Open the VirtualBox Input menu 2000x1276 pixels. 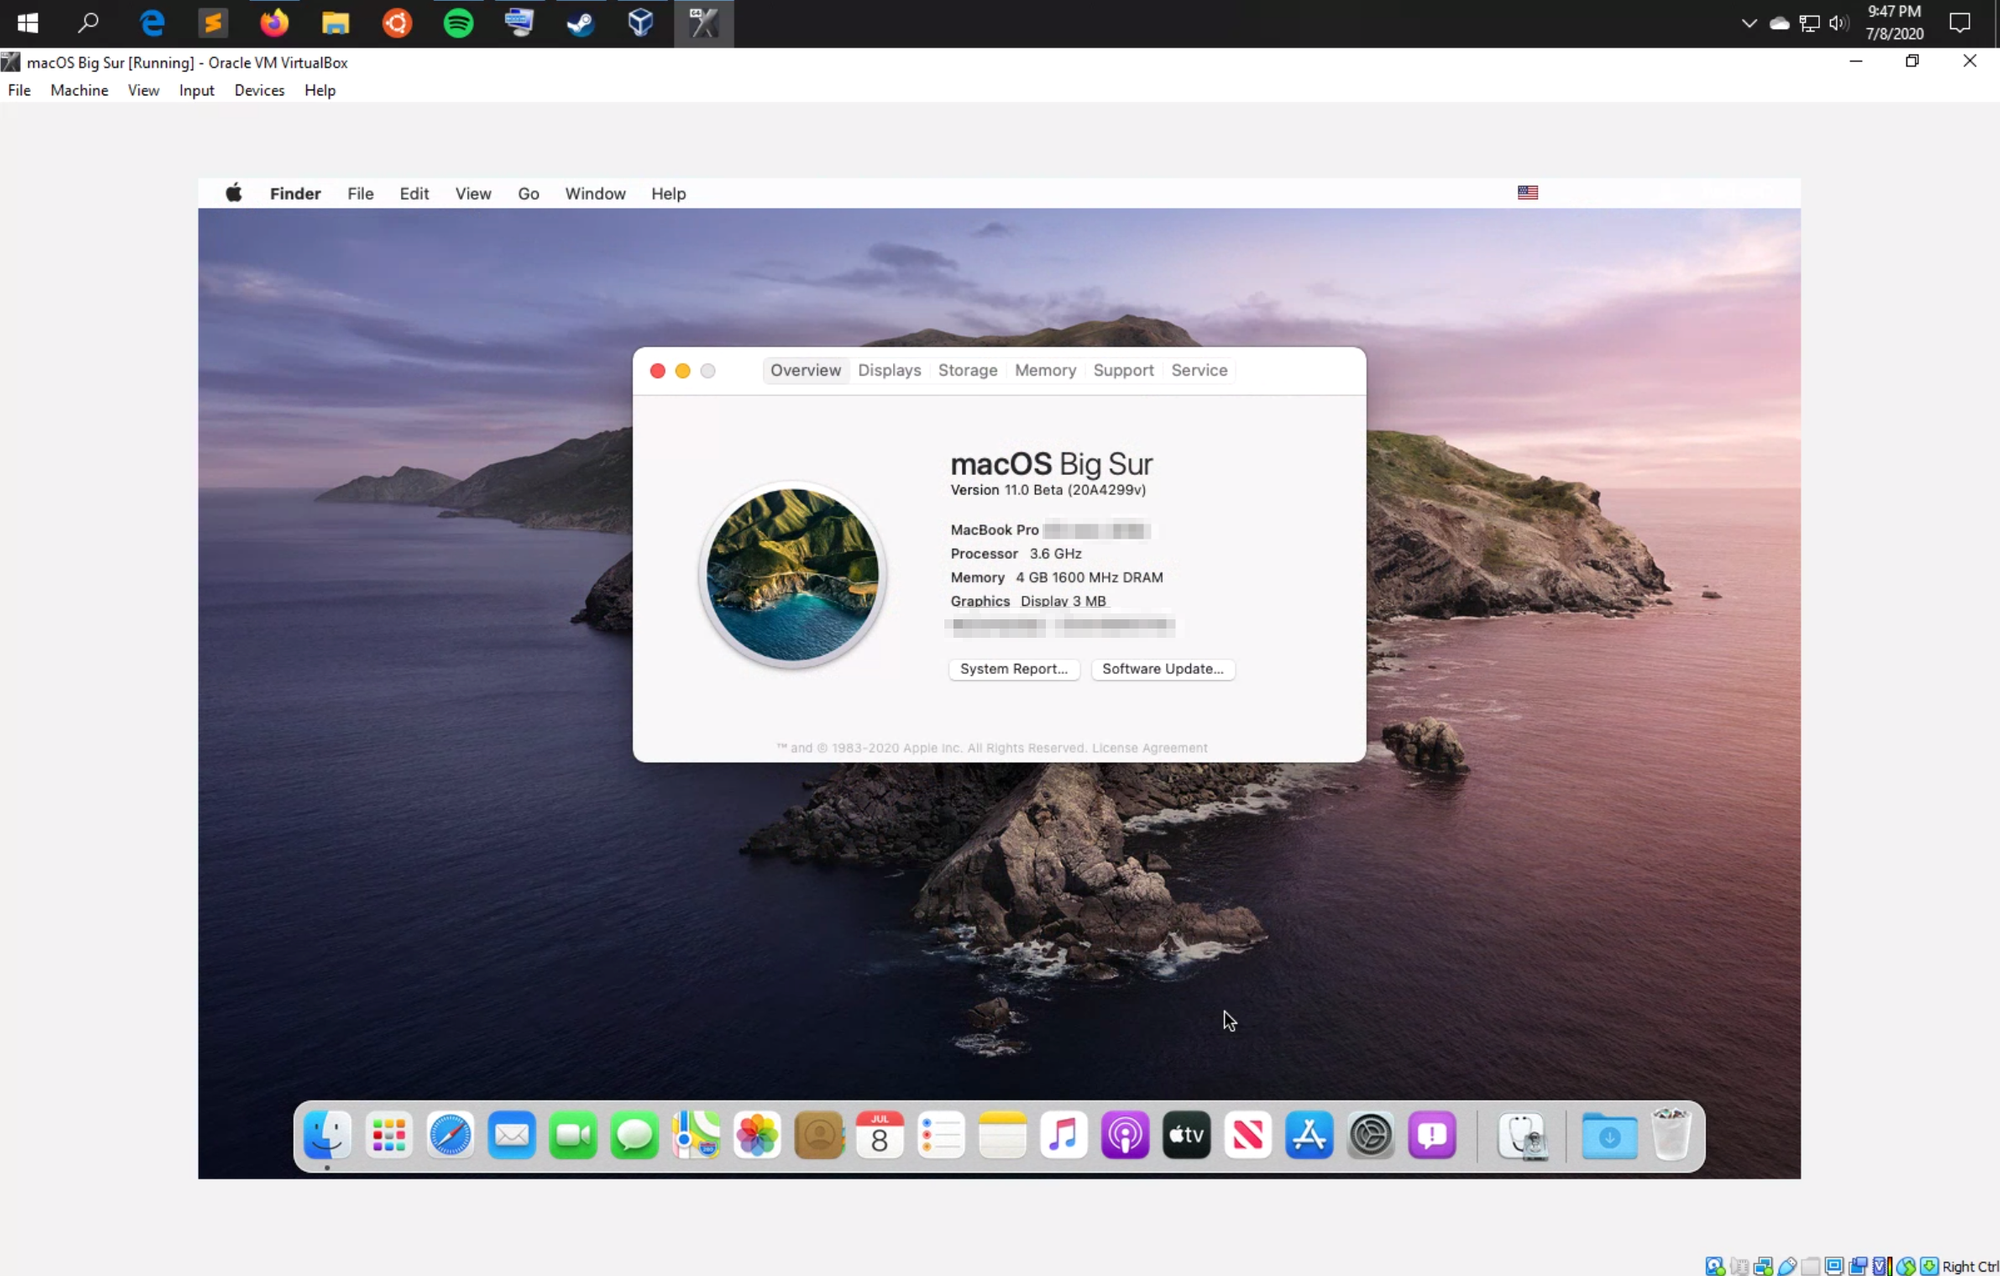196,90
